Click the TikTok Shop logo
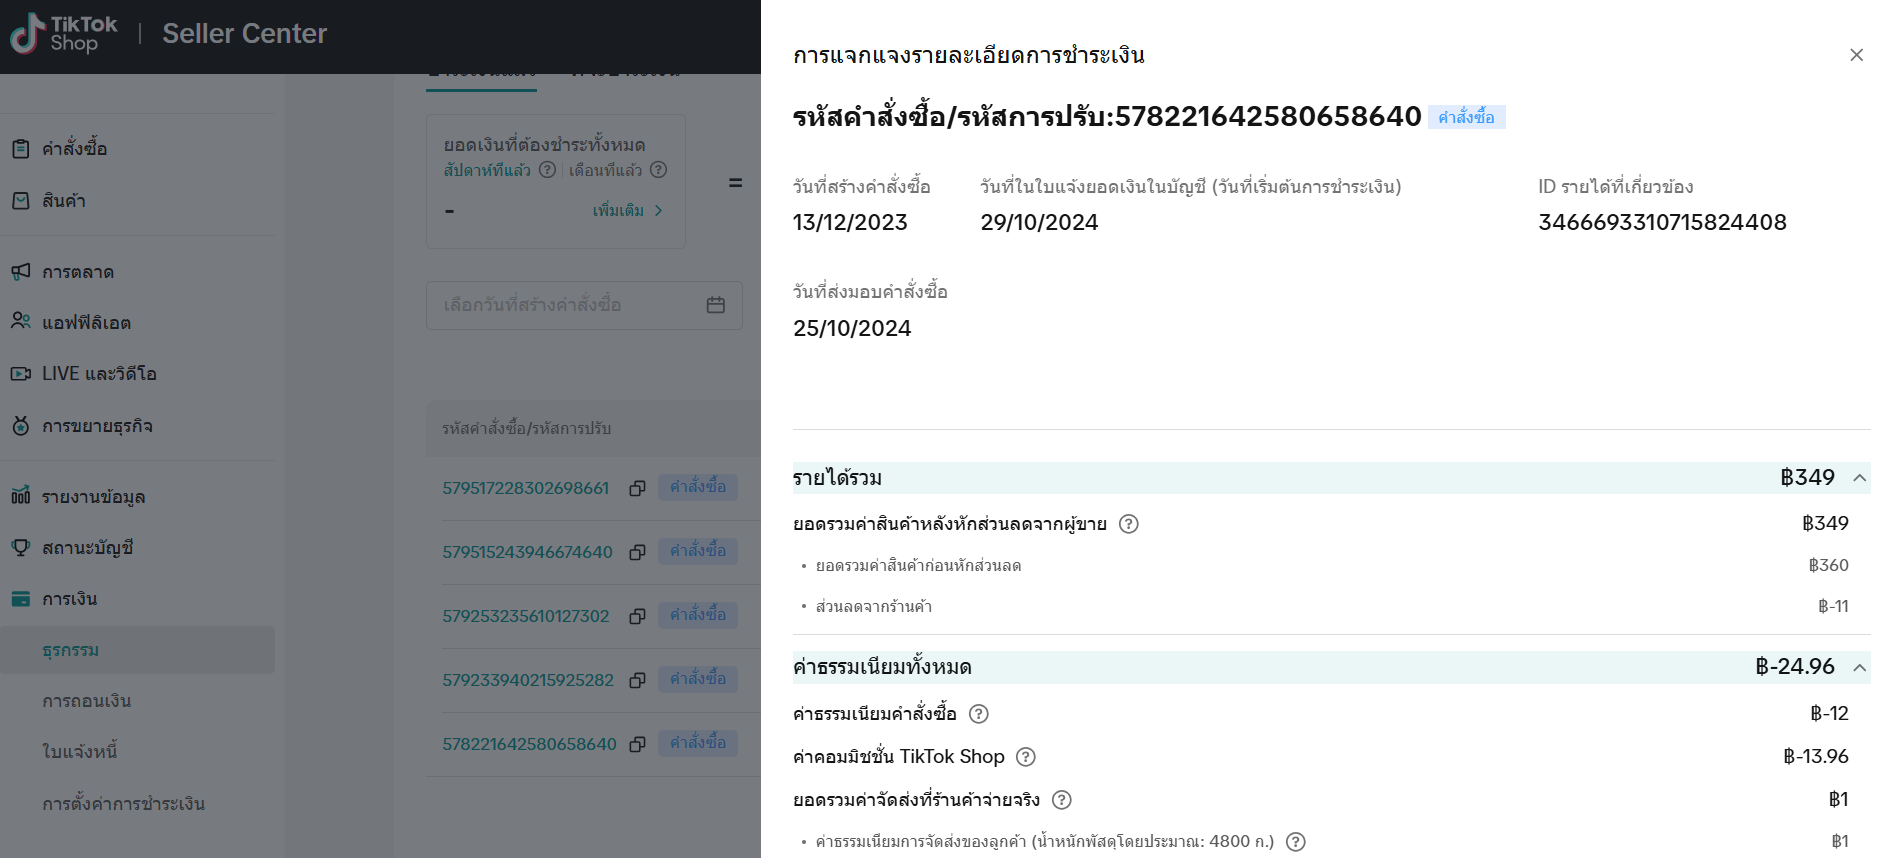This screenshot has height=858, width=1891. tap(64, 34)
